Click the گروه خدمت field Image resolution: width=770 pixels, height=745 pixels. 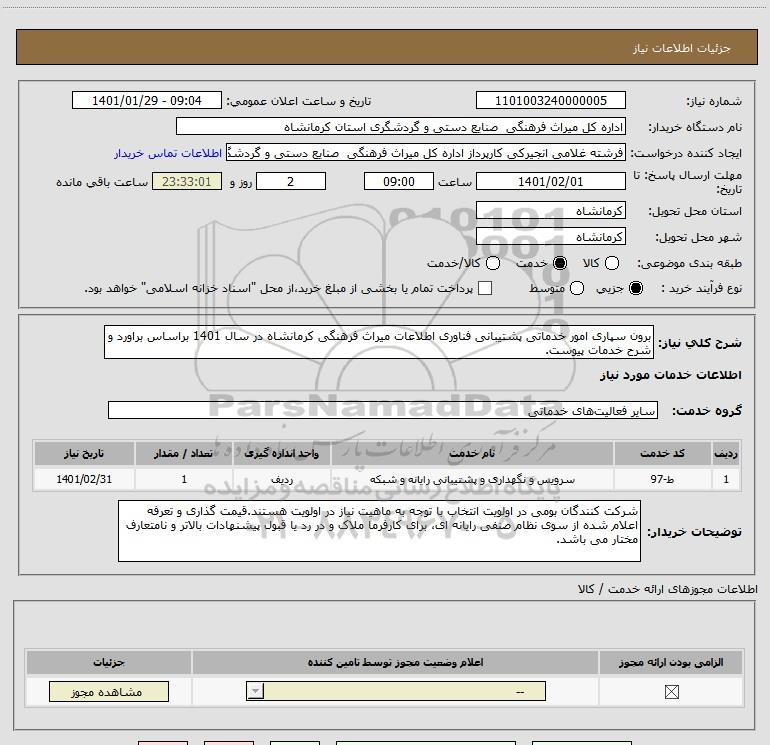383,411
